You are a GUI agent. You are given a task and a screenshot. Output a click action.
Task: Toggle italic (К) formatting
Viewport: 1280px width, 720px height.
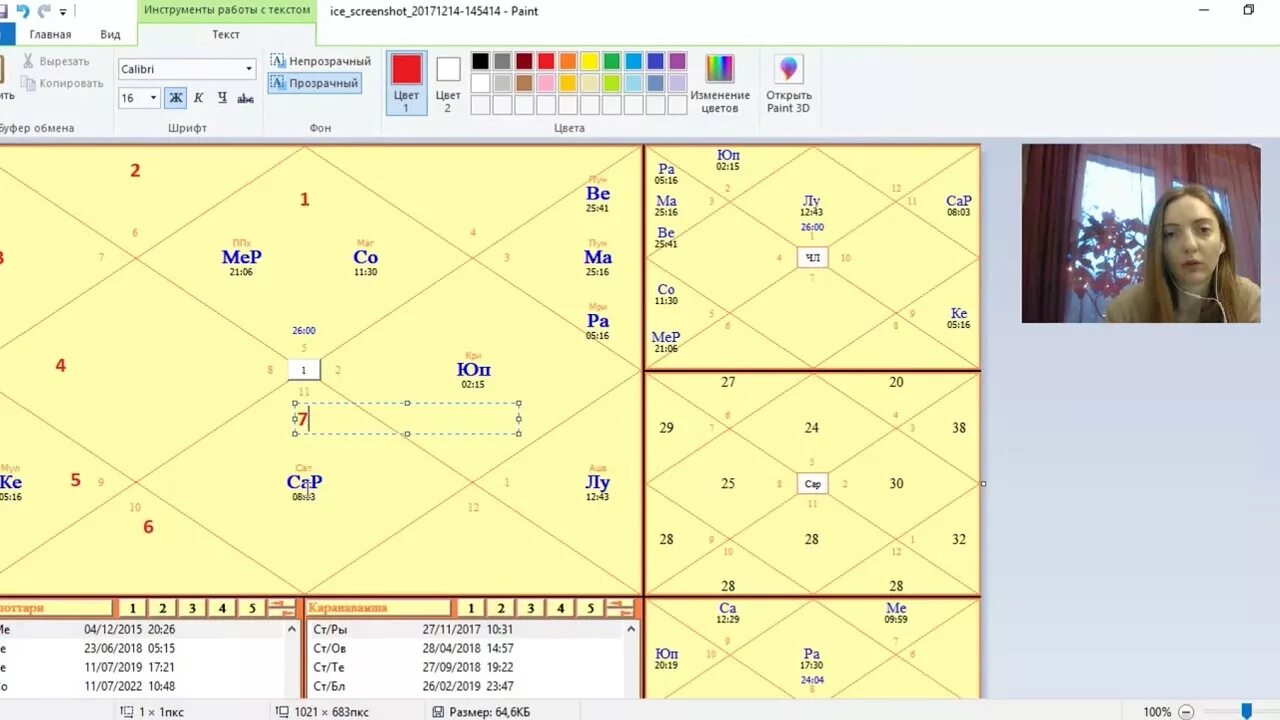198,98
